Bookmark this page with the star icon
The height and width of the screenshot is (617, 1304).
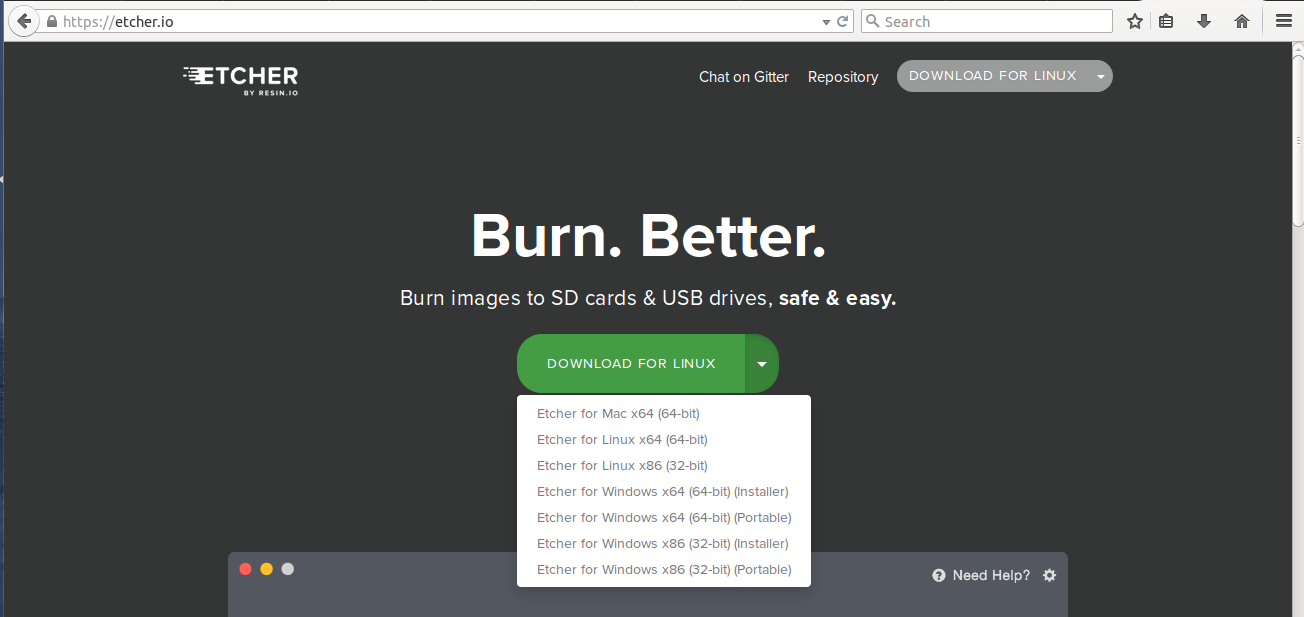1135,21
